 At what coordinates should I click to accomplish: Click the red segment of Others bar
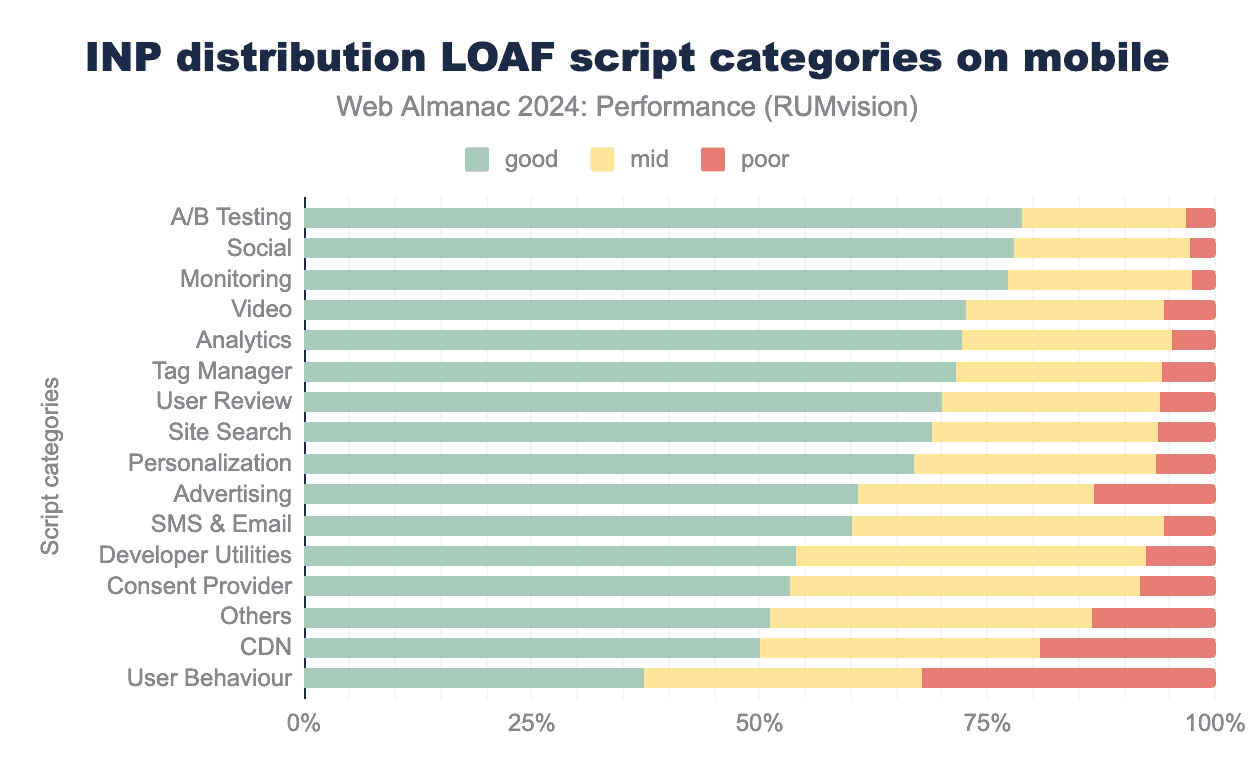pyautogui.click(x=1153, y=617)
